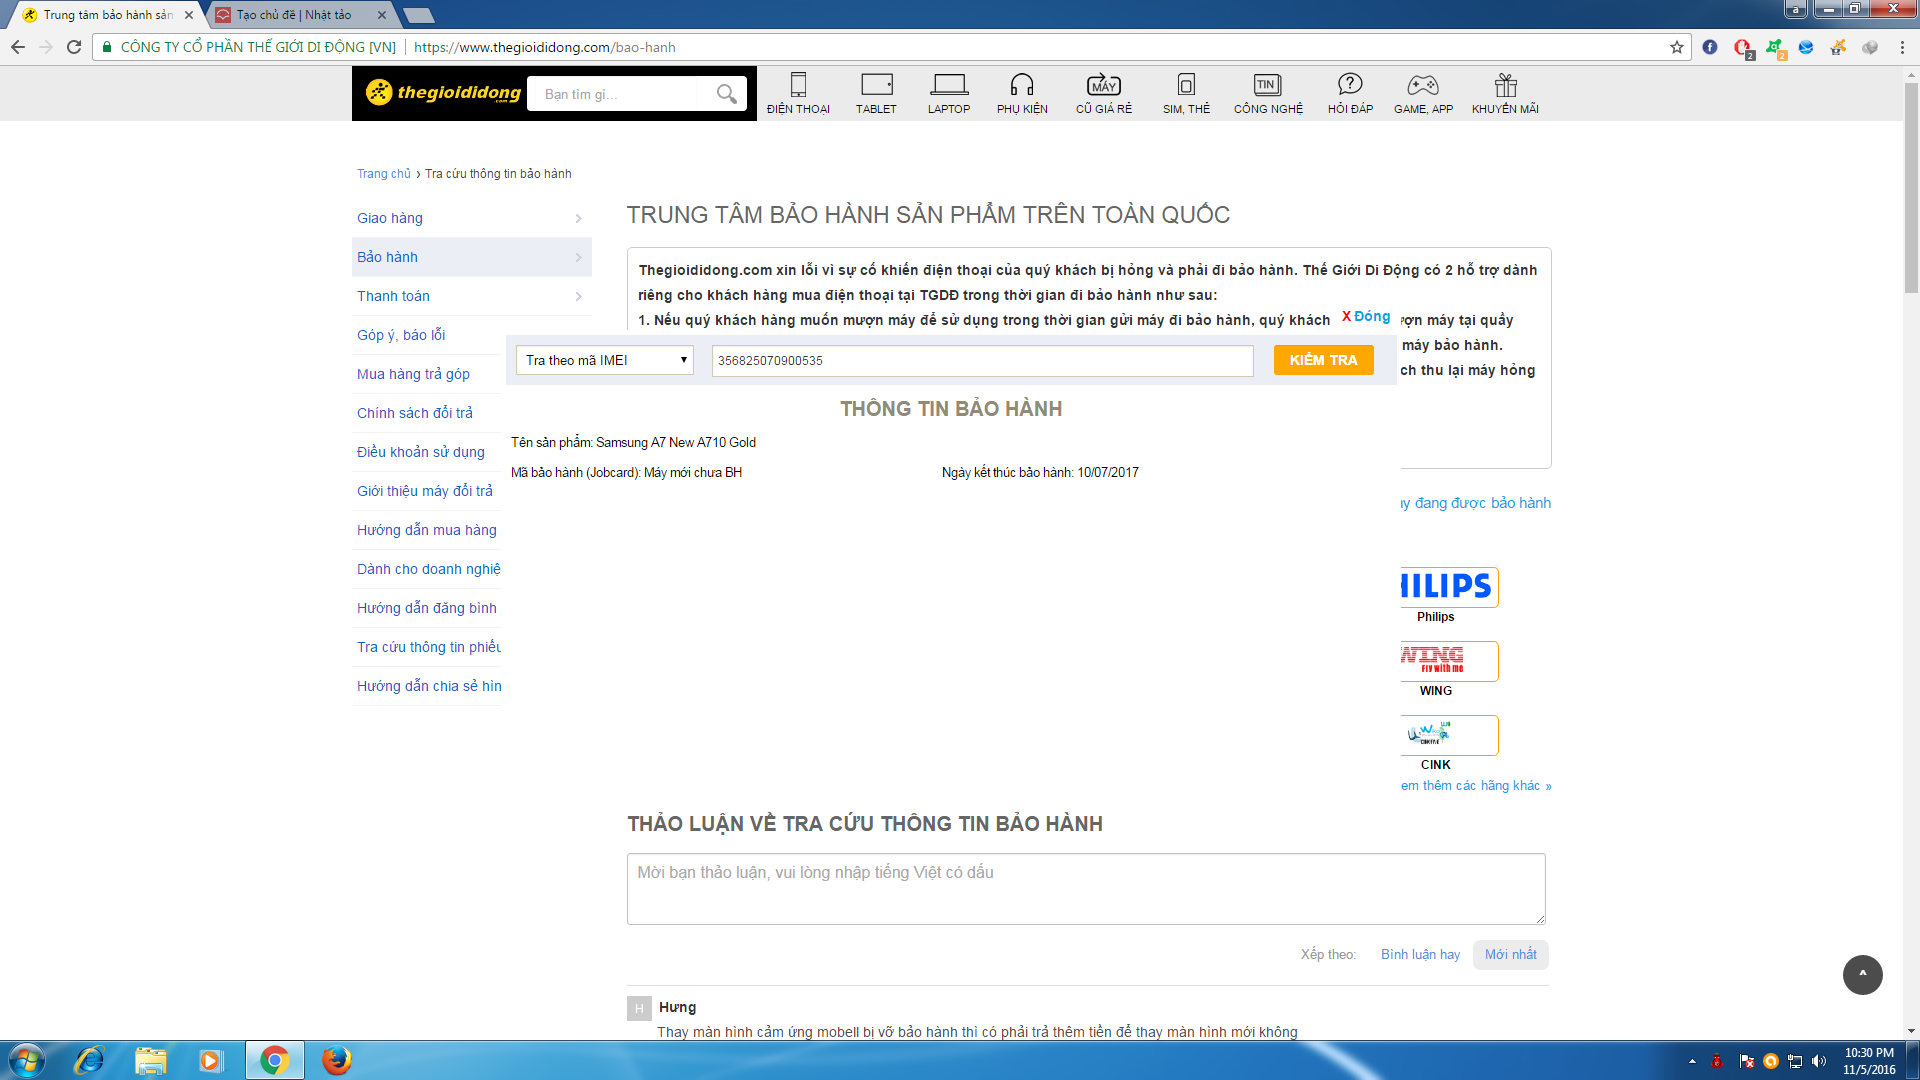Sort comments by Bình luận hay

tap(1420, 955)
